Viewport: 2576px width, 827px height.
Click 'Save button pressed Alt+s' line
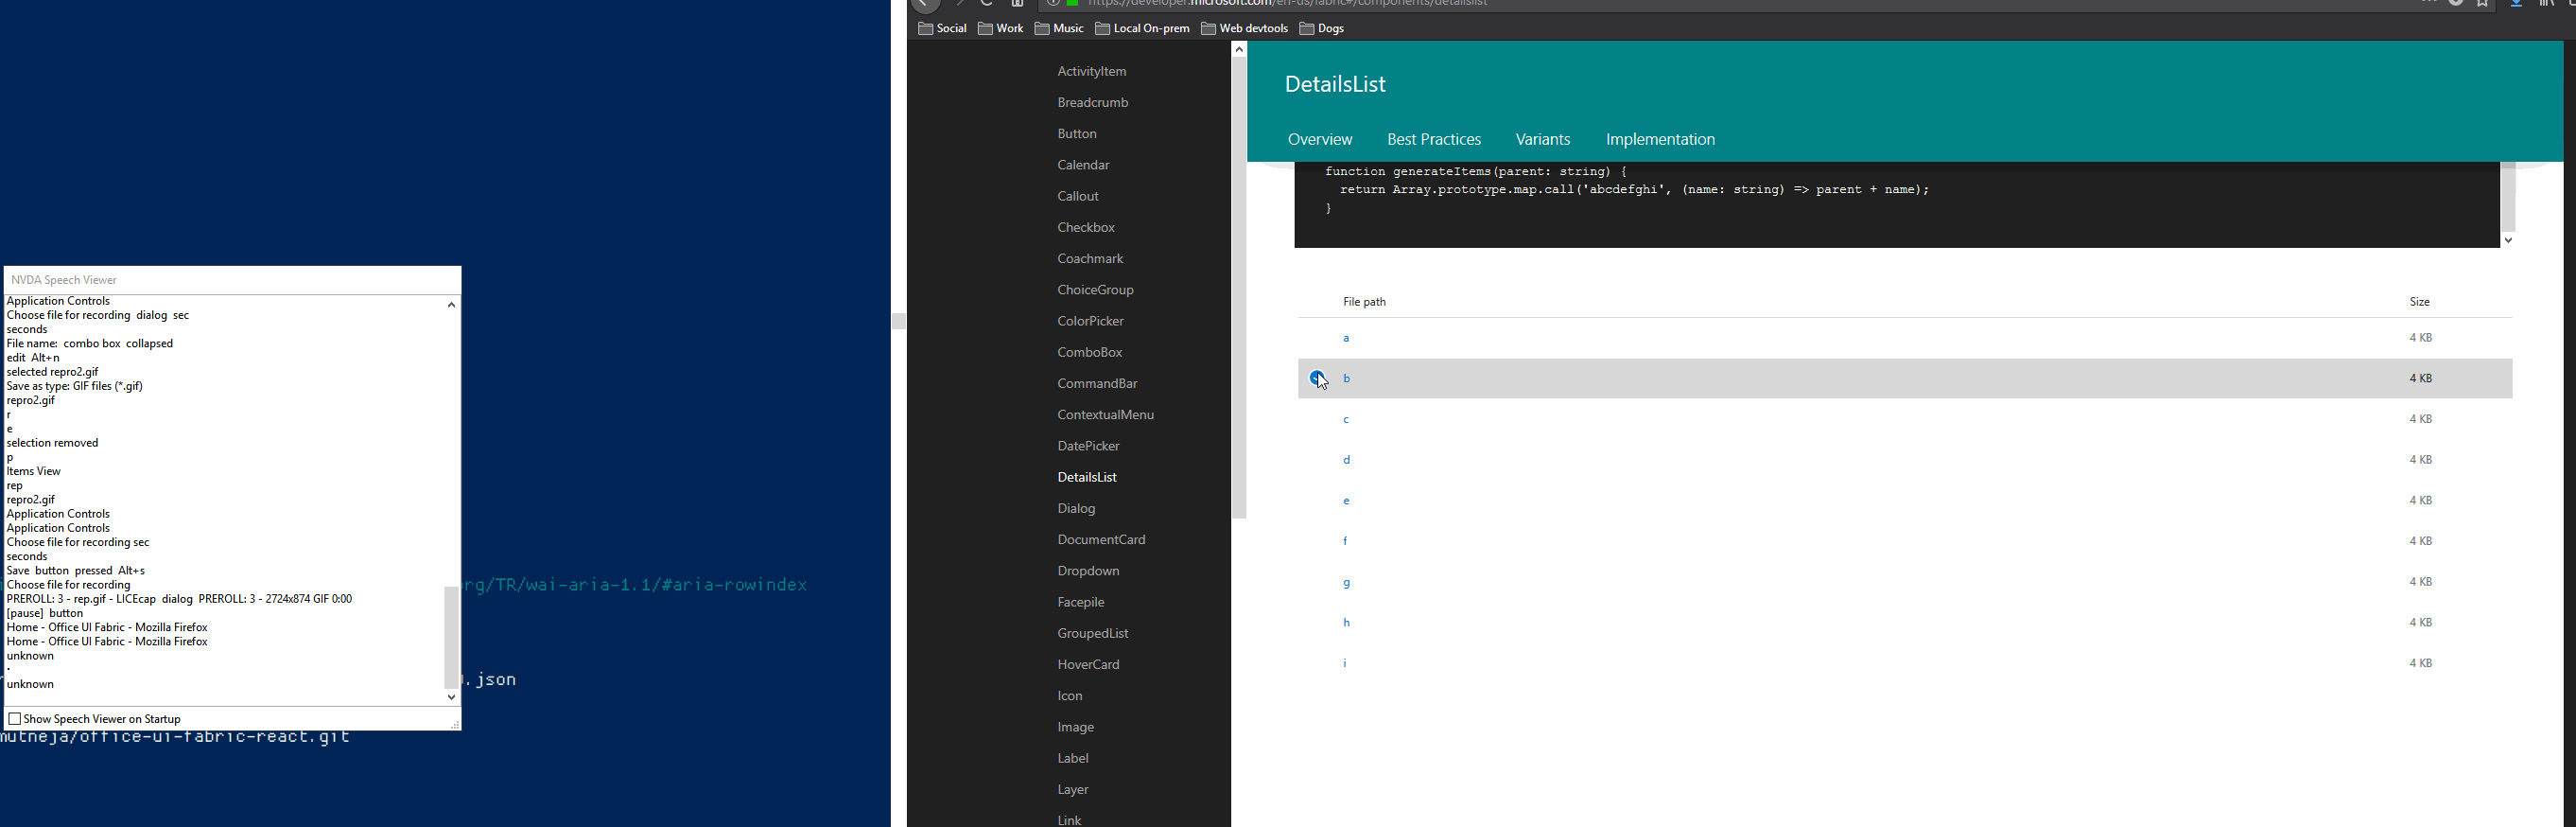click(x=76, y=571)
